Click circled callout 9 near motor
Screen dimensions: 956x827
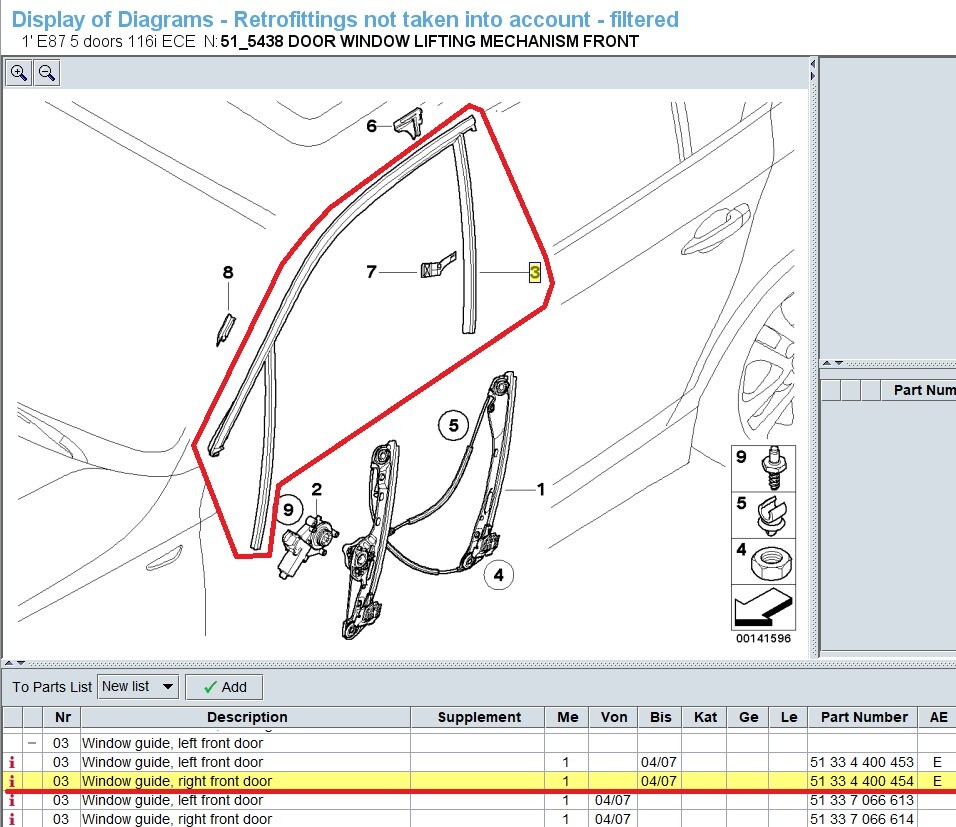(288, 510)
